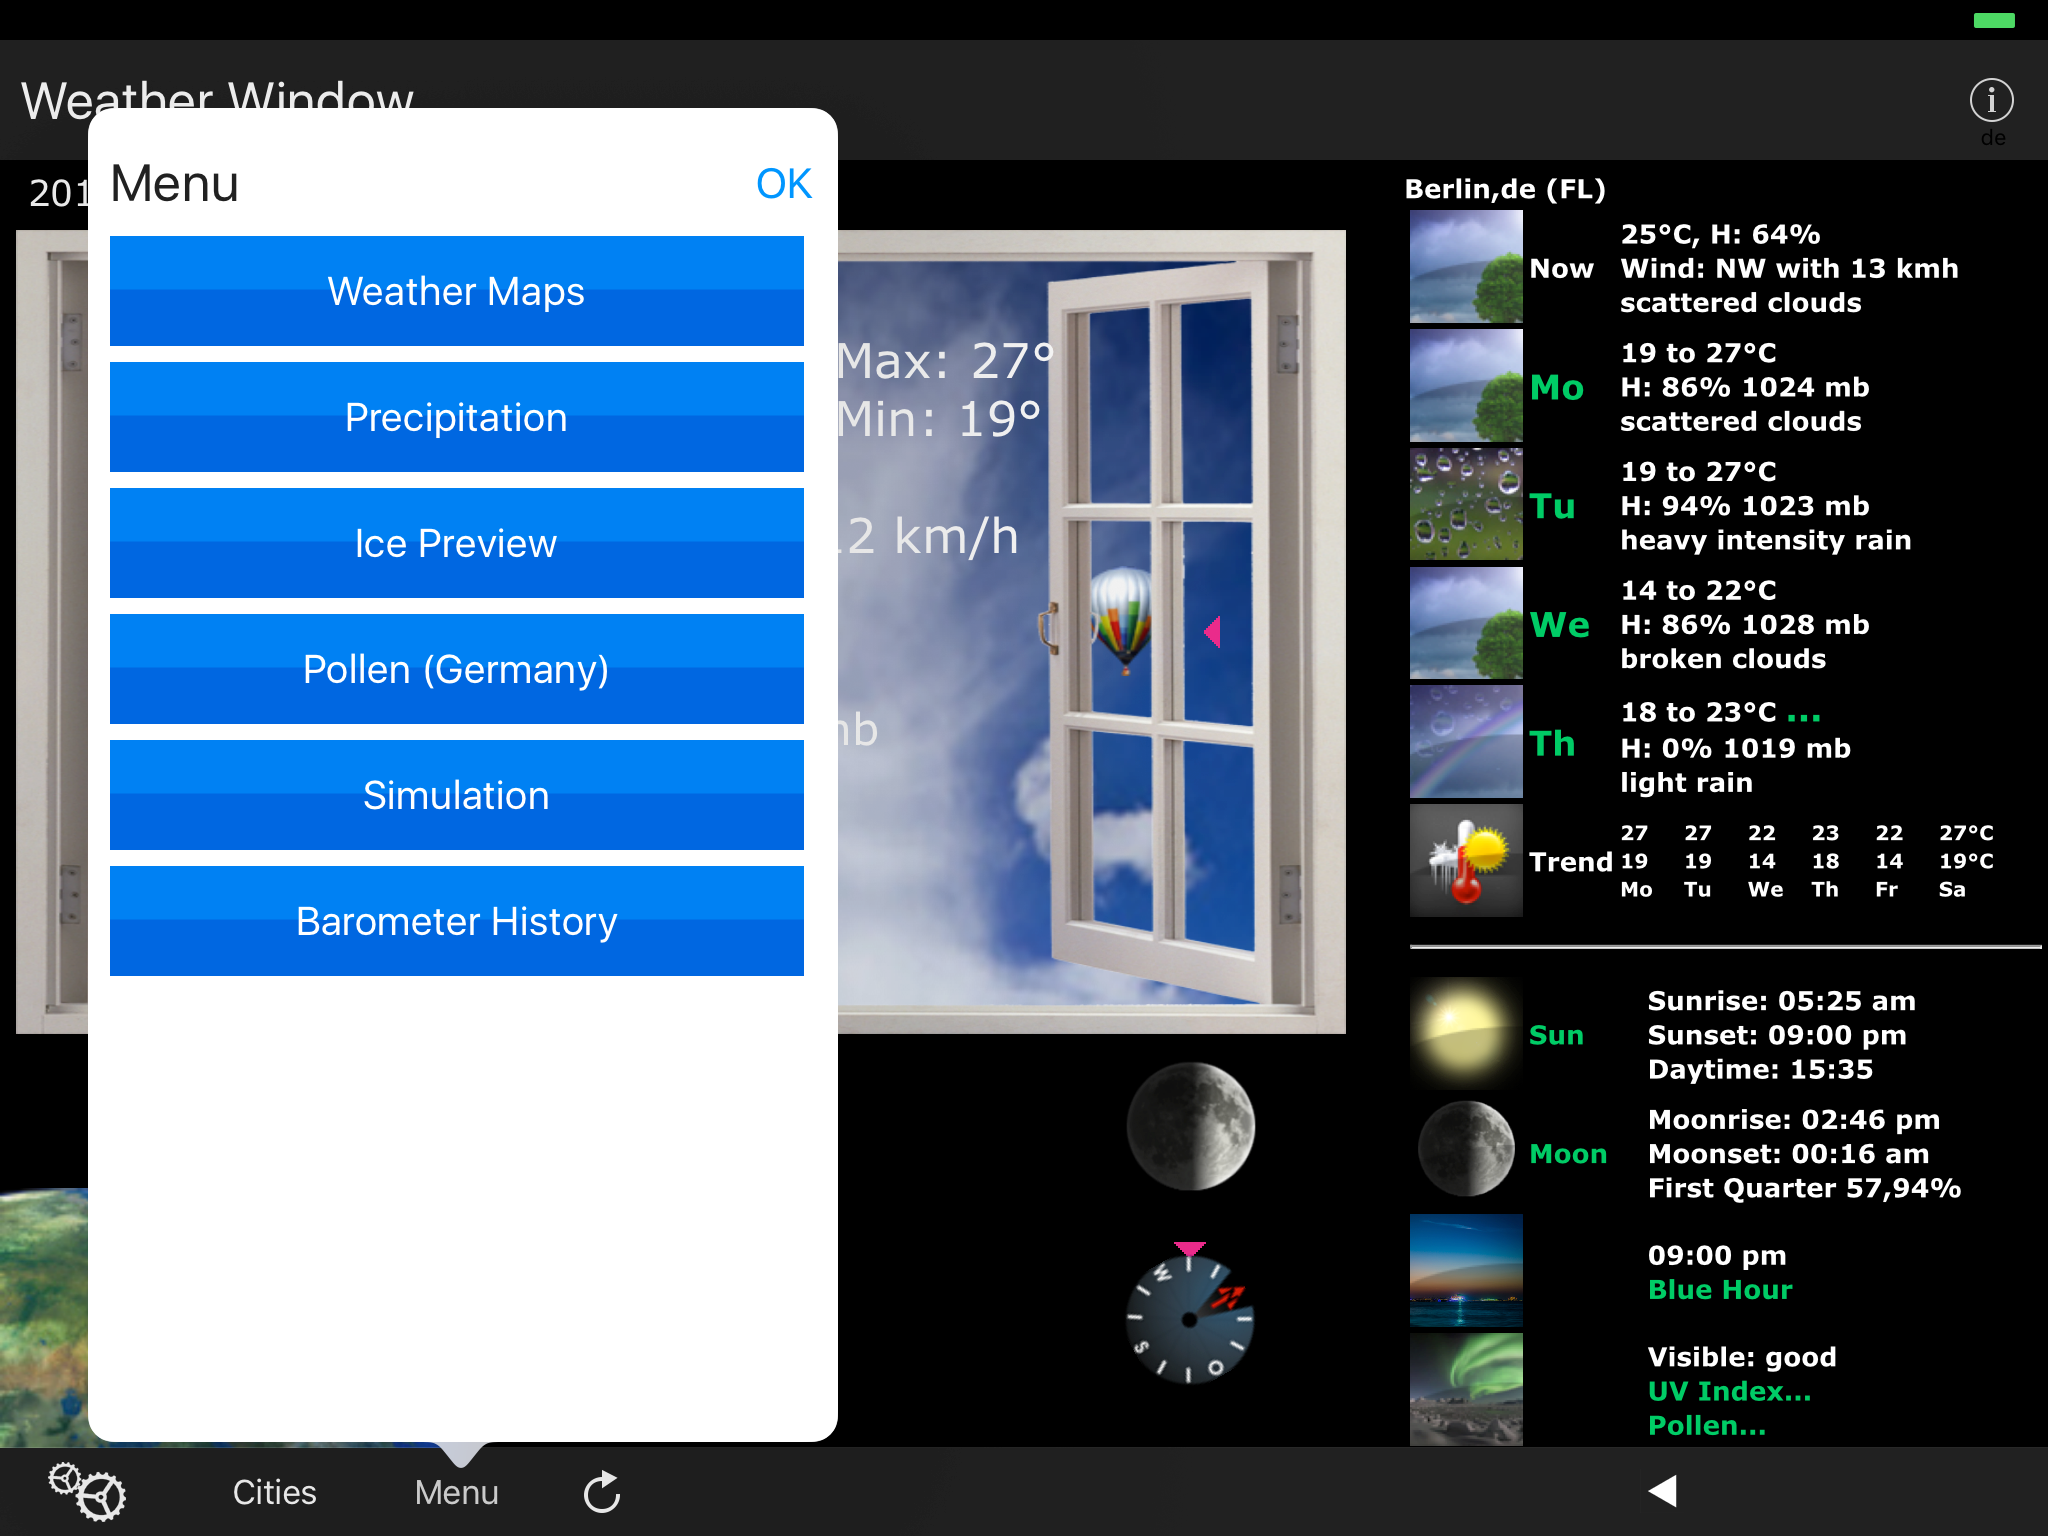Click the info circle icon
This screenshot has height=1536, width=2048.
tap(1991, 100)
